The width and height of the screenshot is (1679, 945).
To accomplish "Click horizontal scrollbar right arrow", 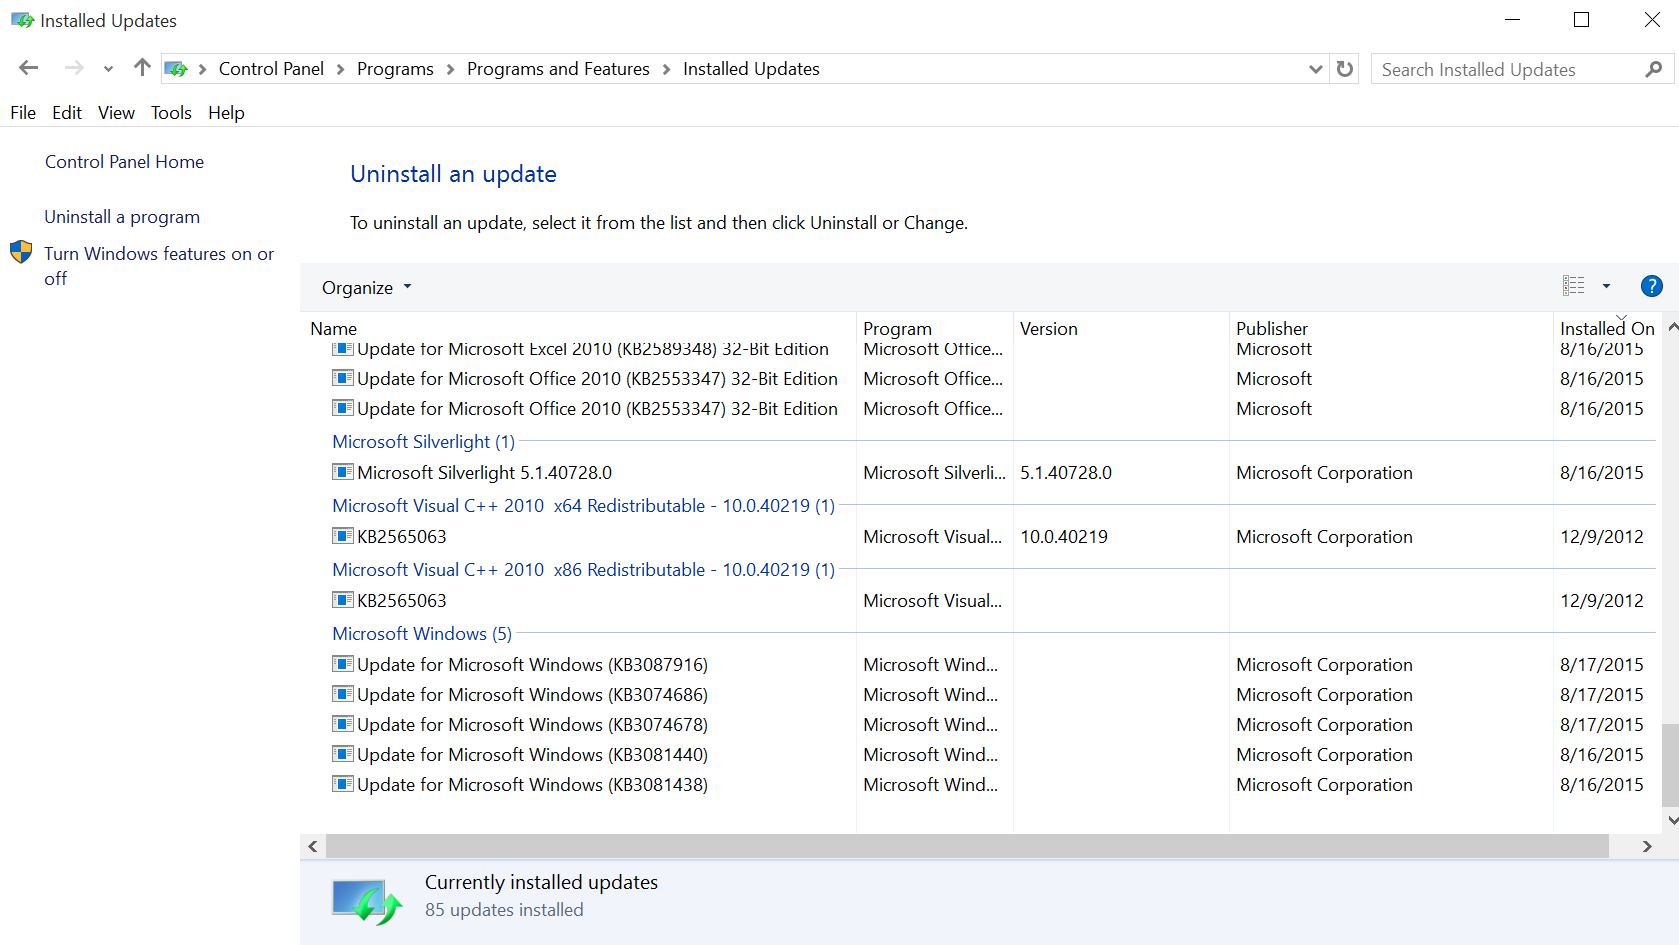I will (x=1646, y=846).
